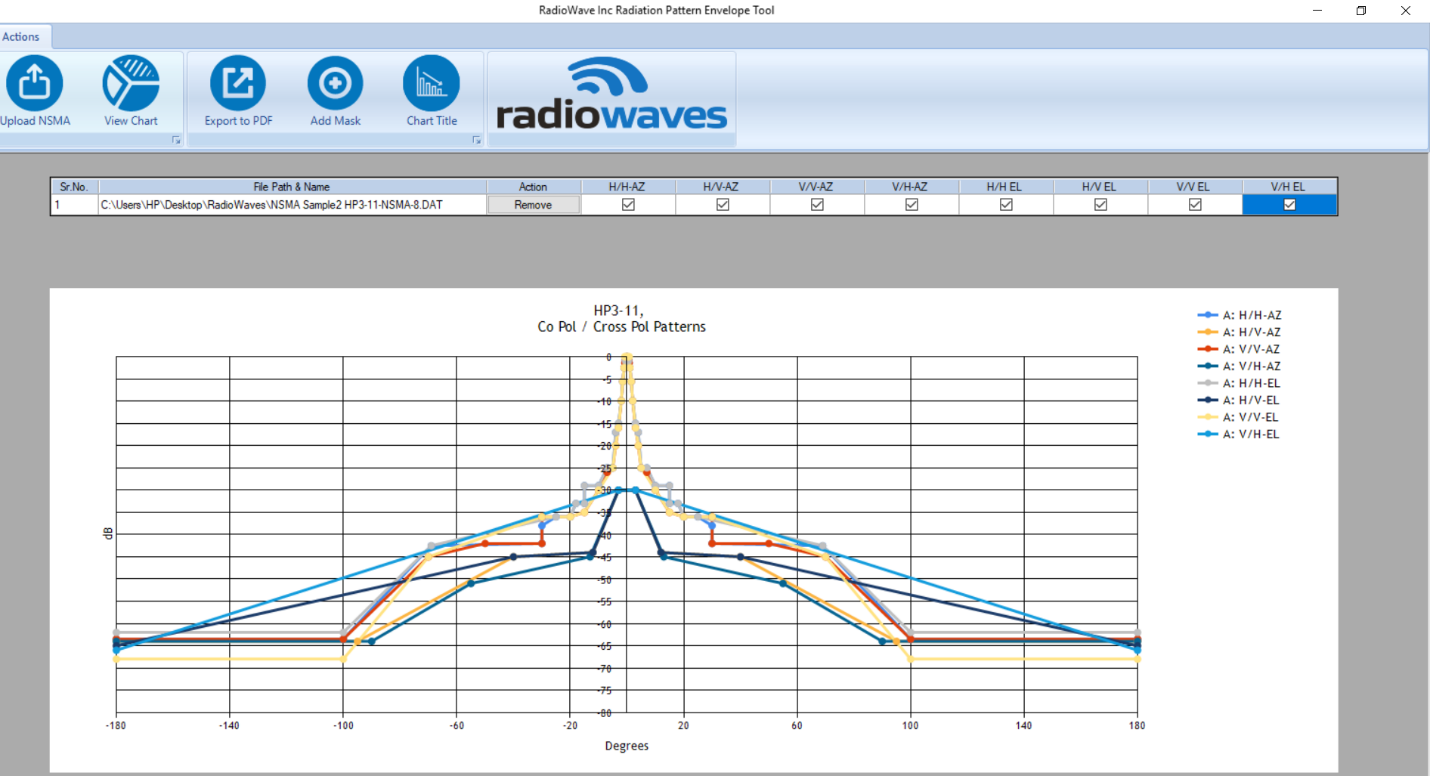Screen dimensions: 1430x776
Task: Open the View Chart tool
Action: 131,83
